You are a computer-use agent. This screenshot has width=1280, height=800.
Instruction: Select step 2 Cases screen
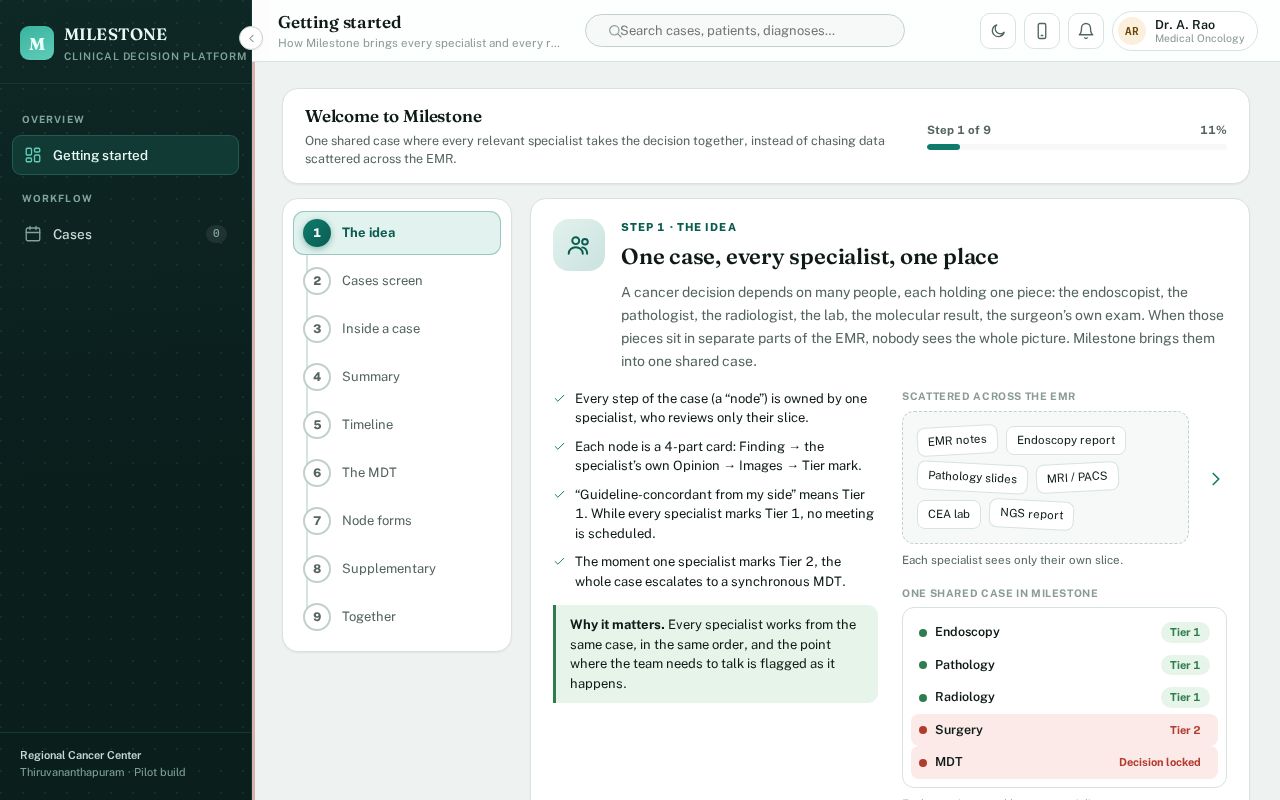[x=397, y=281]
